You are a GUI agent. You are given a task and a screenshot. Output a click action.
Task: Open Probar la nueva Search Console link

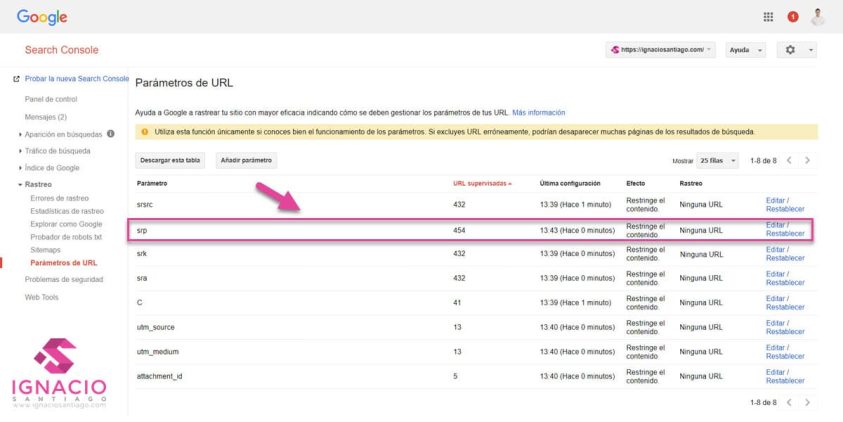point(77,78)
